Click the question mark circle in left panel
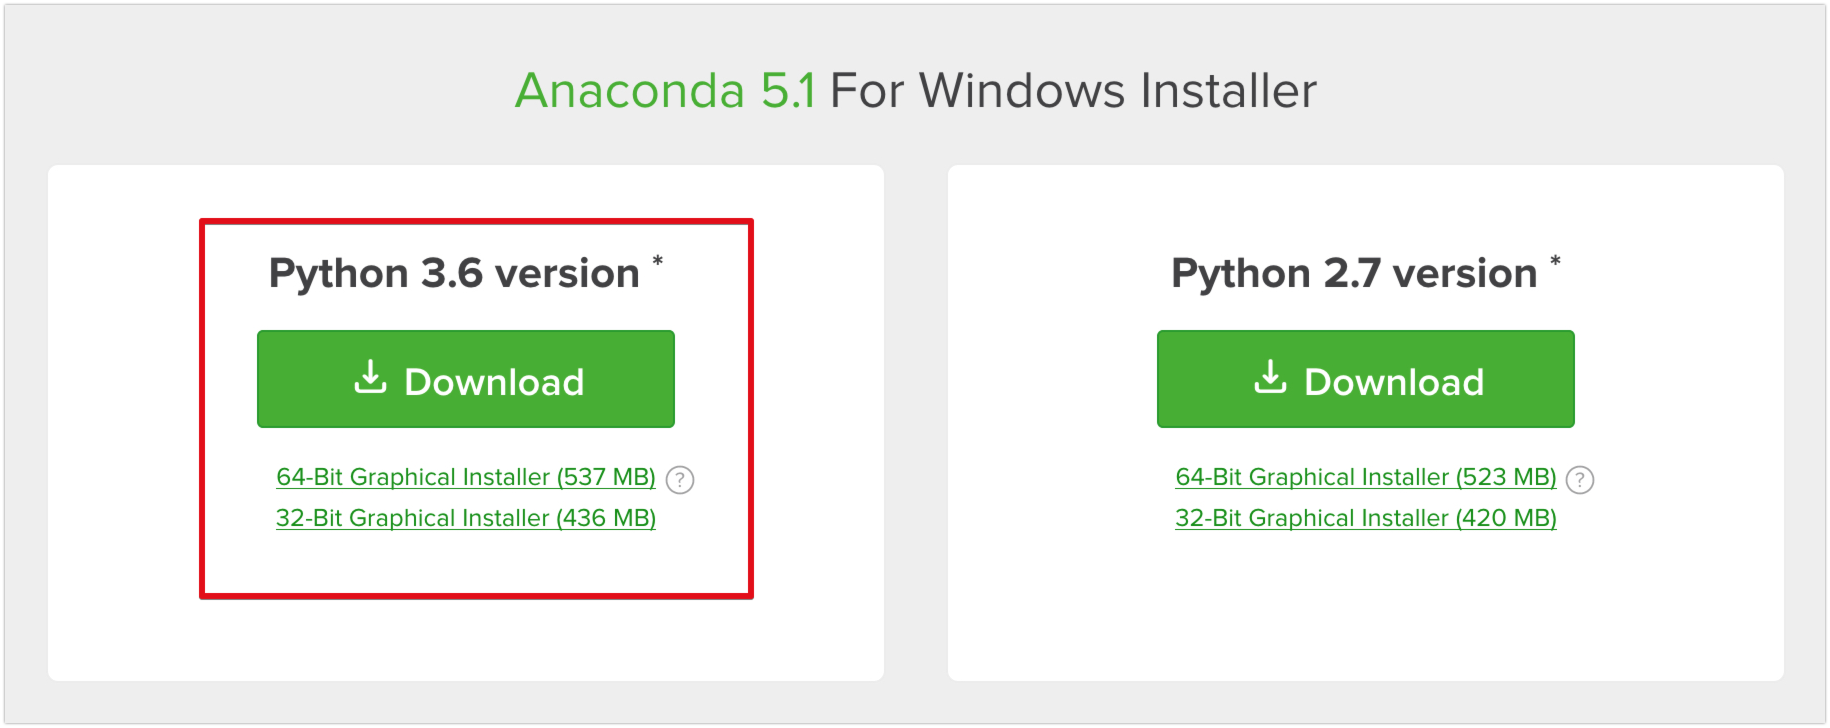The image size is (1830, 728). click(x=679, y=480)
